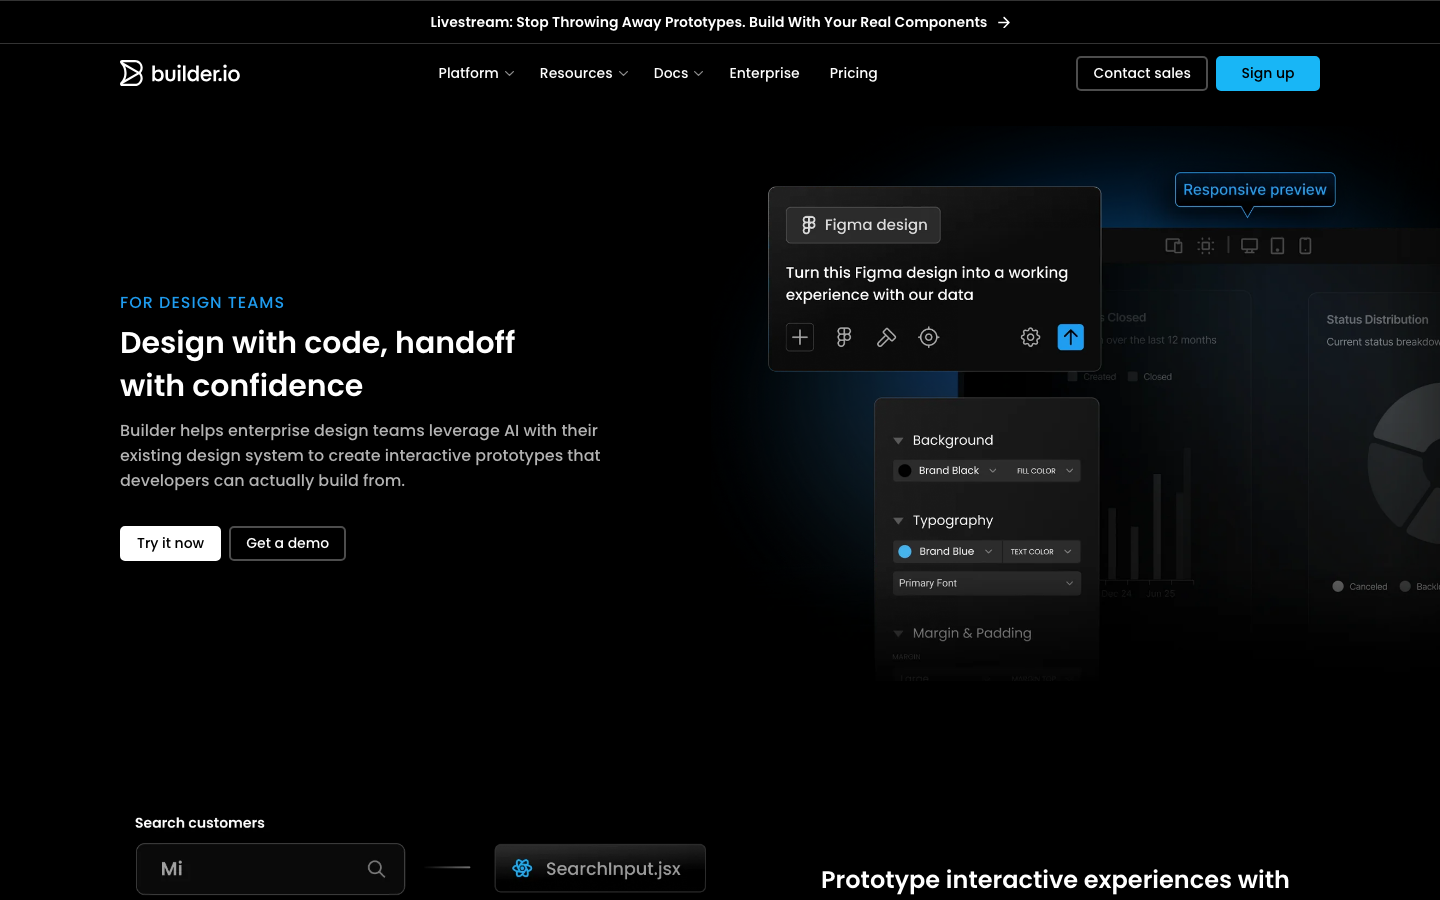Click the Brand Black color swatch

click(x=905, y=471)
